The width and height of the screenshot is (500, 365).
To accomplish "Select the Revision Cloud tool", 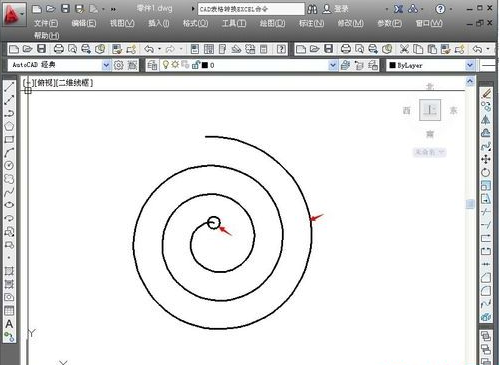I will click(9, 179).
